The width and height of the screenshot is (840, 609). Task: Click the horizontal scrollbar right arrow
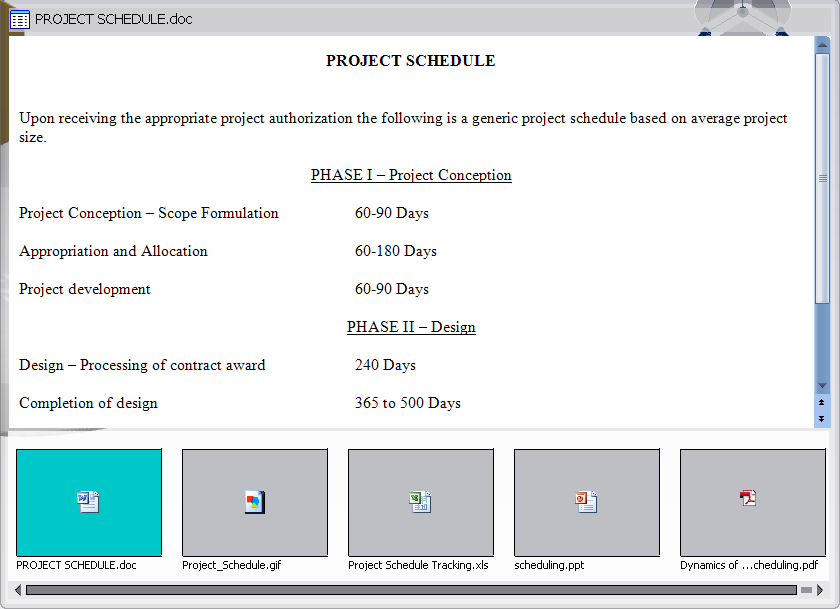tap(820, 590)
